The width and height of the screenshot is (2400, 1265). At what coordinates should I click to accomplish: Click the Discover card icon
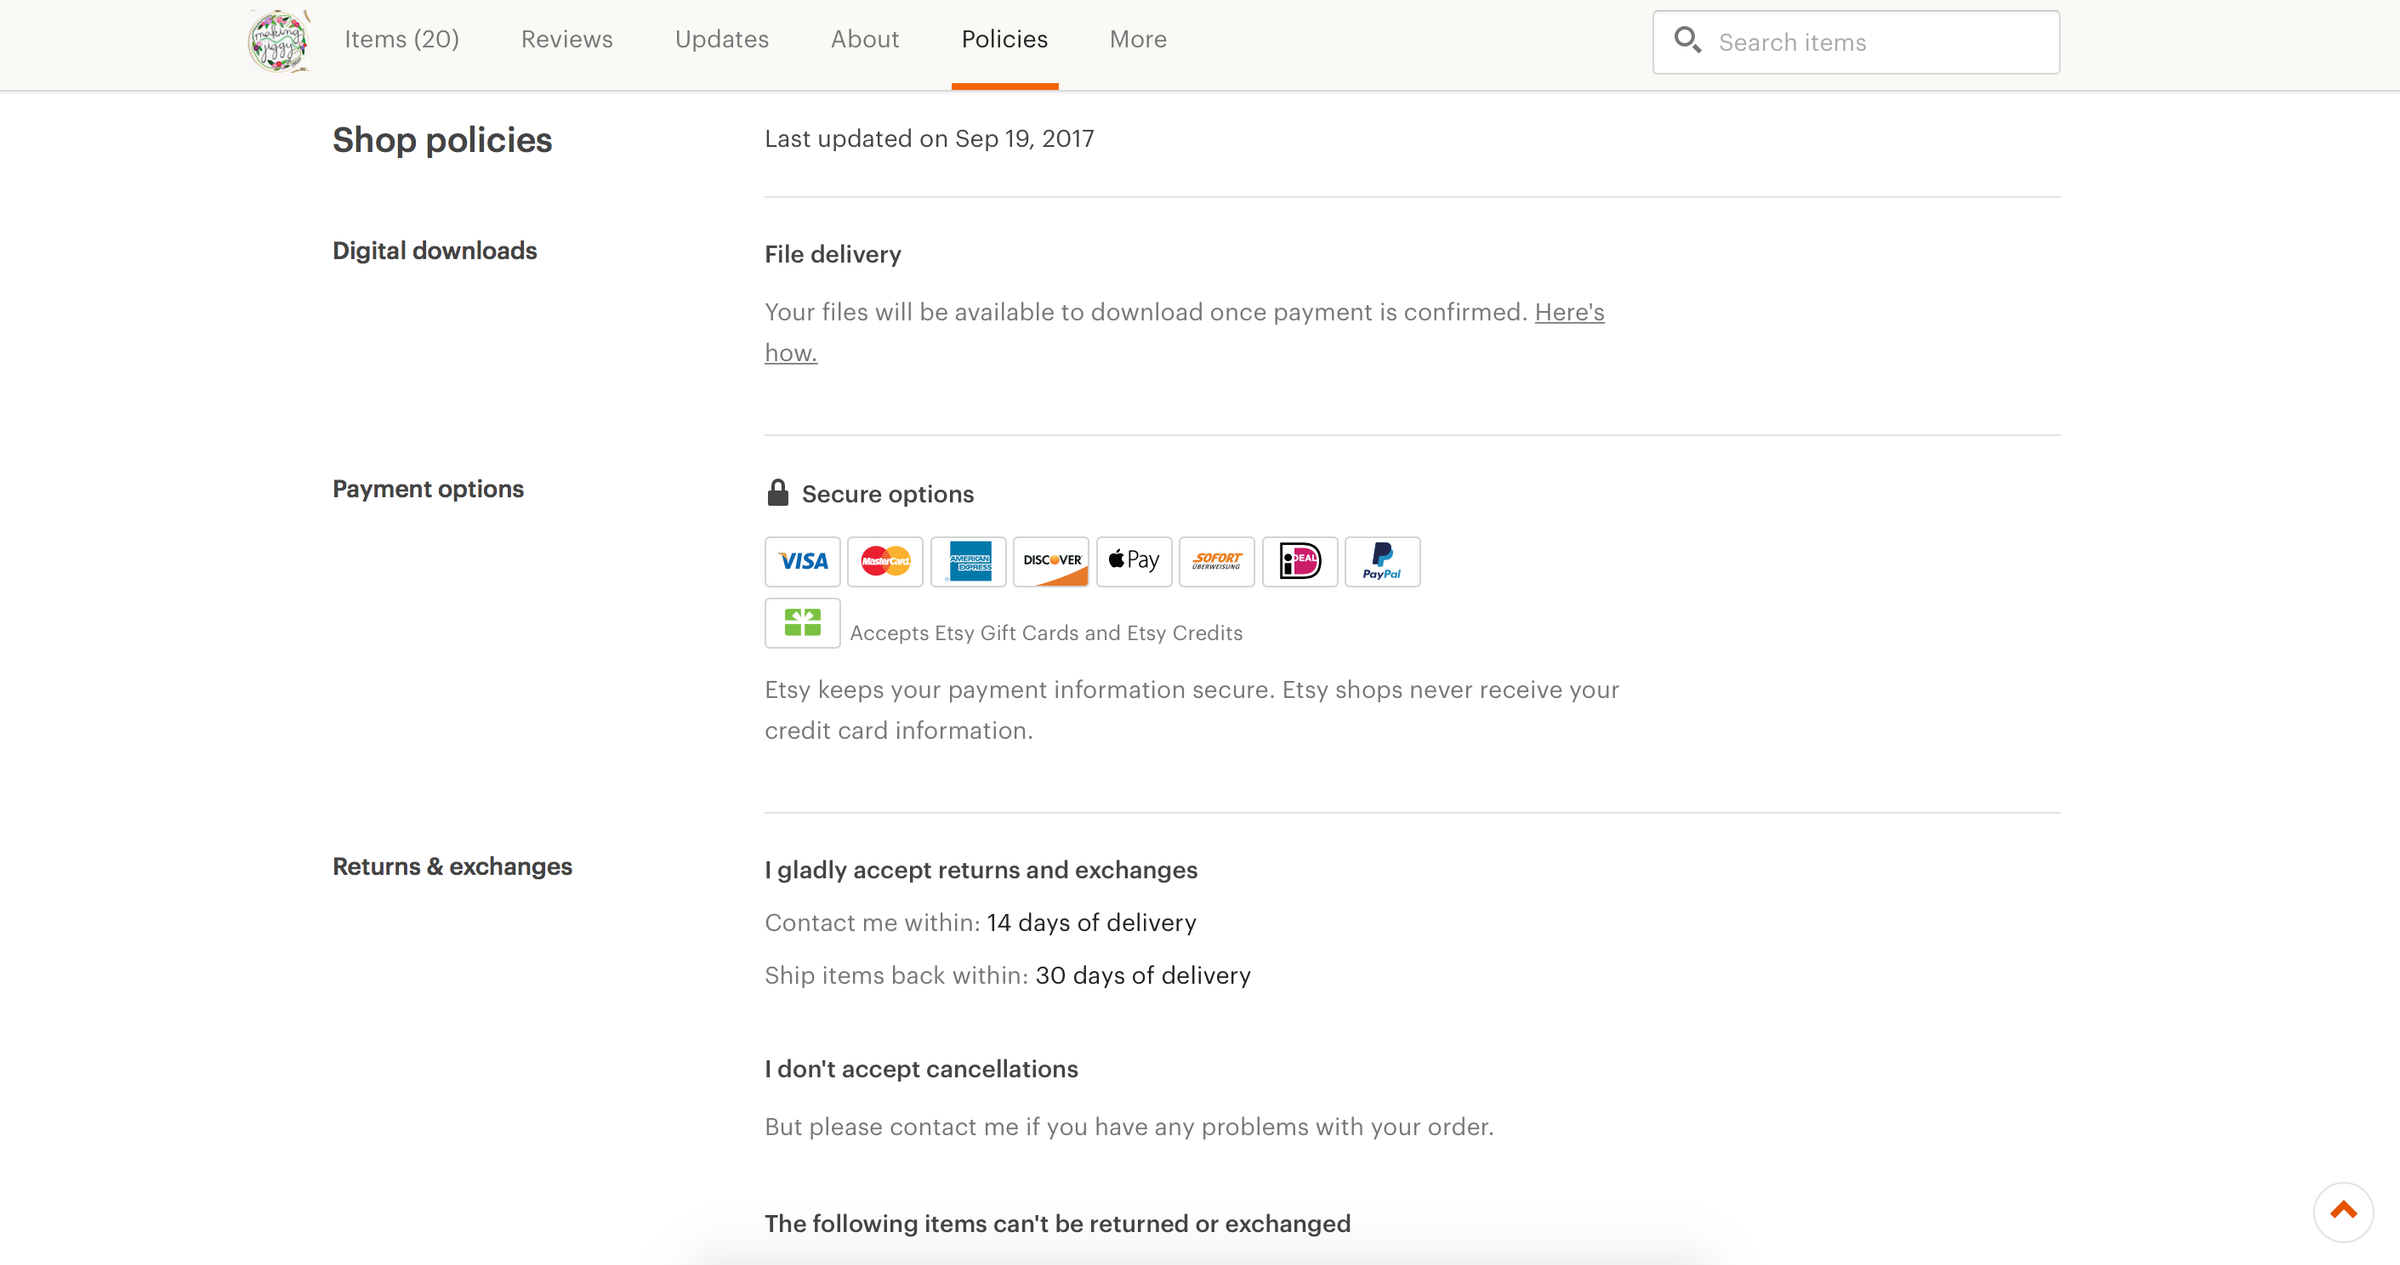pos(1051,561)
